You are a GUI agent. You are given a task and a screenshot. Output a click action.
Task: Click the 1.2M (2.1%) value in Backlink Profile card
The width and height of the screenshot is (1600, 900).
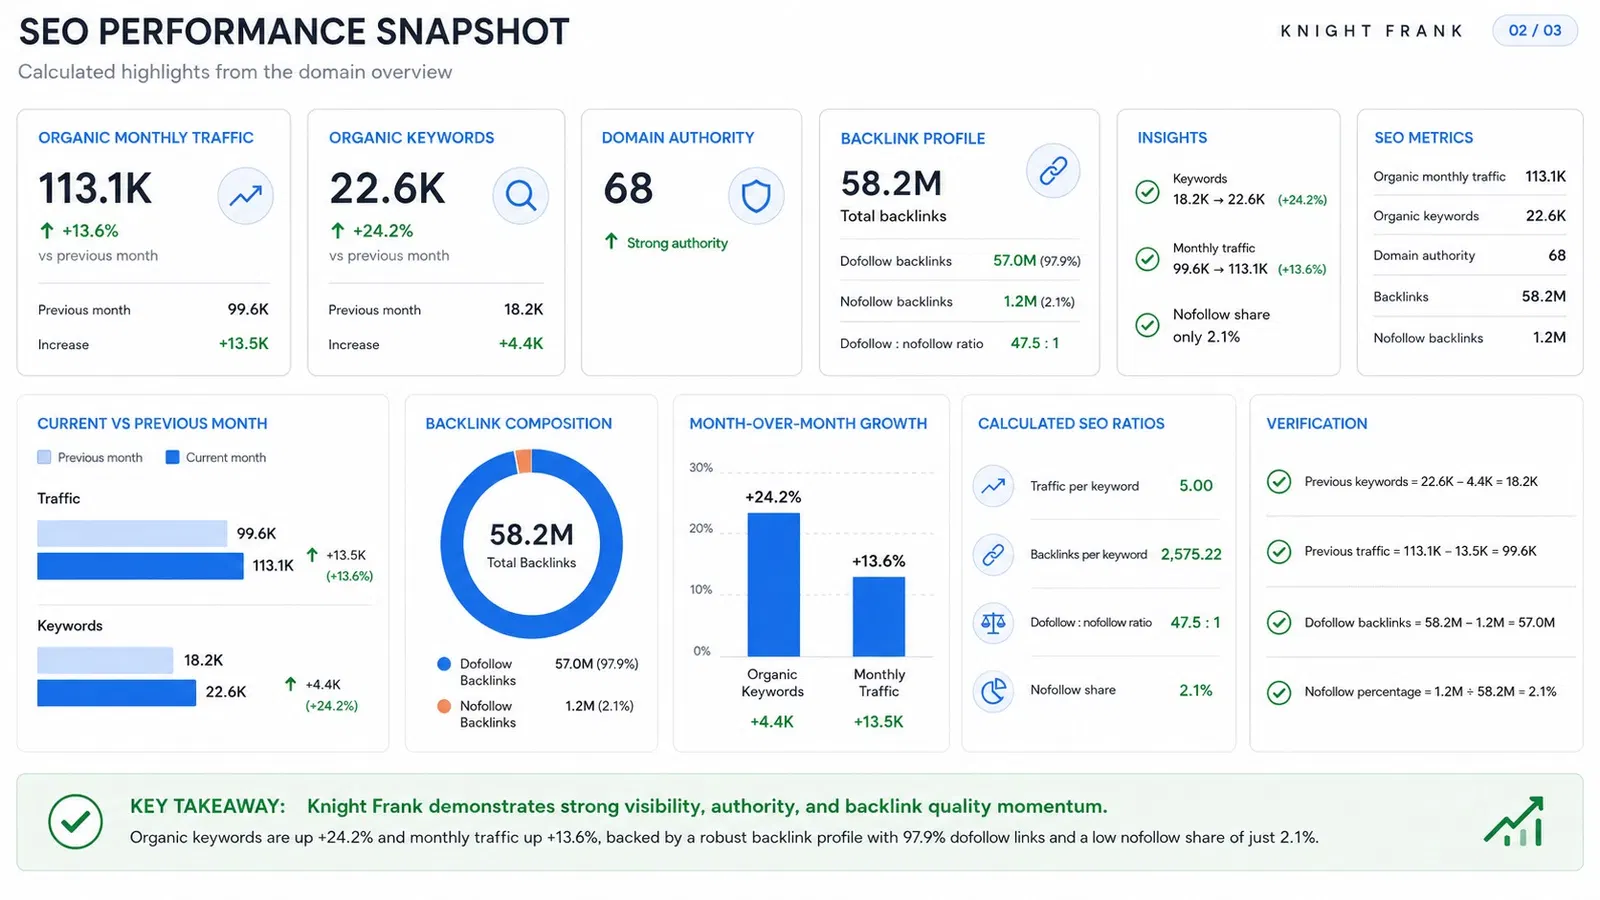point(1039,301)
